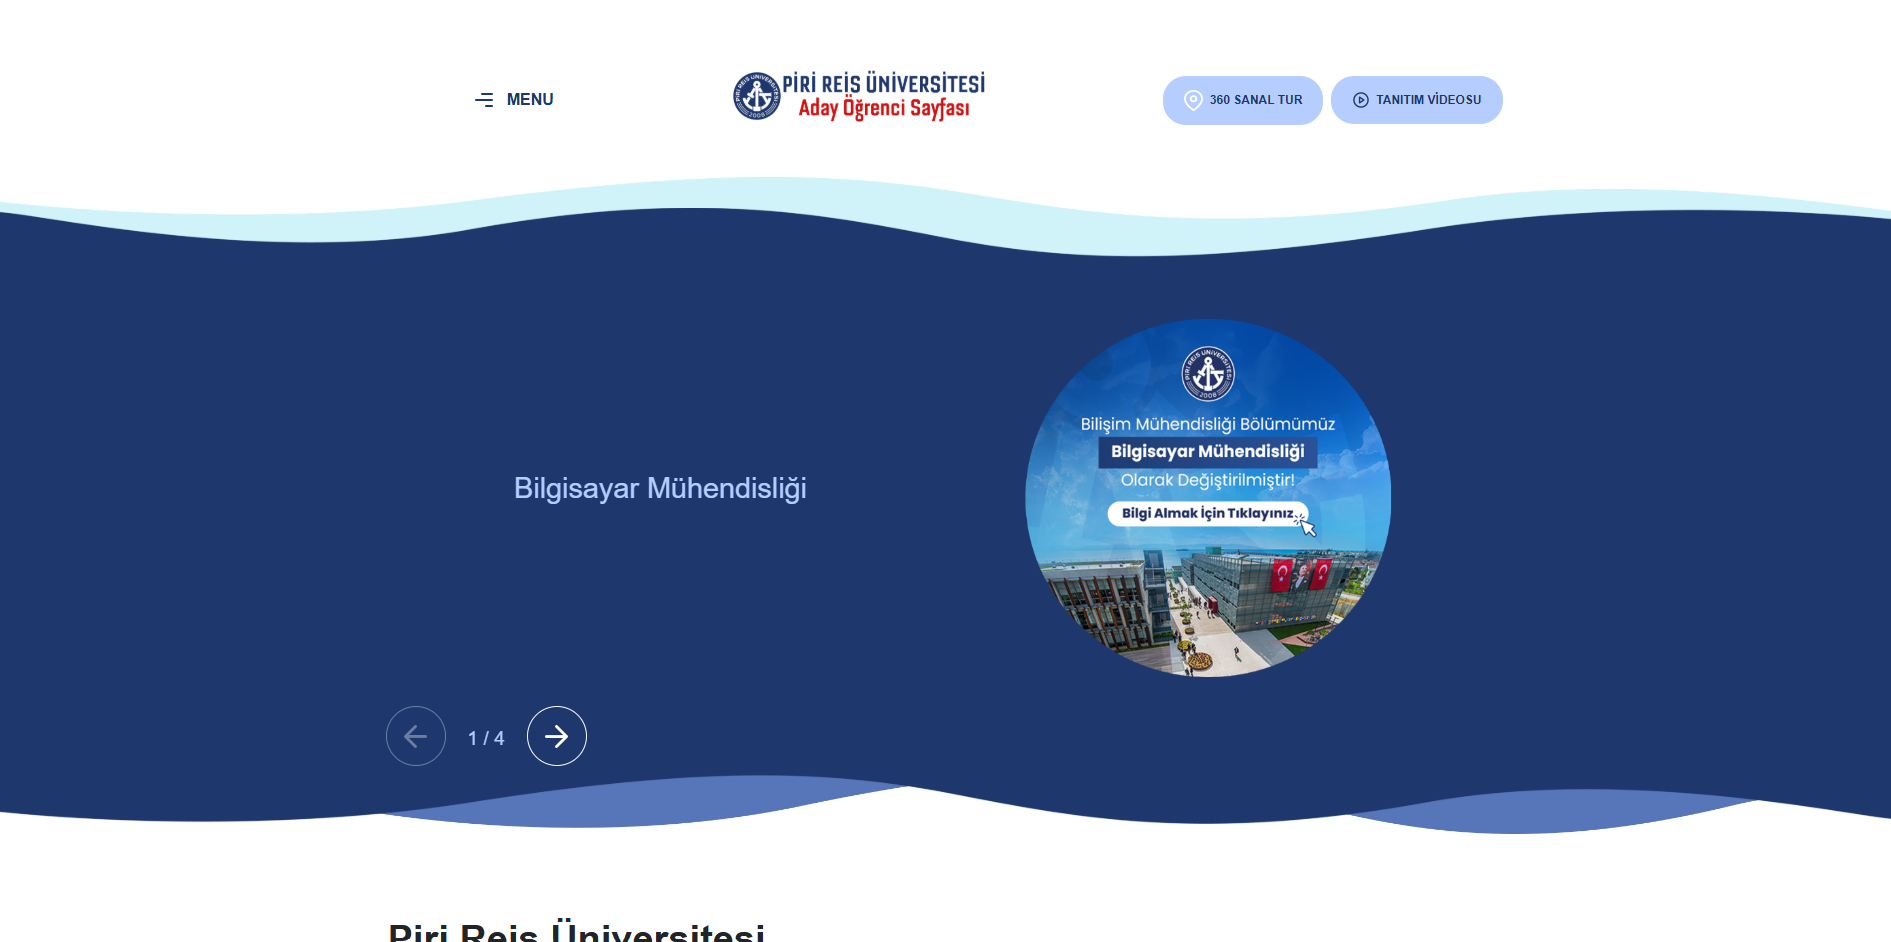This screenshot has width=1891, height=942.
Task: Click the location pin icon in 360 Sanal Tur
Action: (x=1193, y=100)
